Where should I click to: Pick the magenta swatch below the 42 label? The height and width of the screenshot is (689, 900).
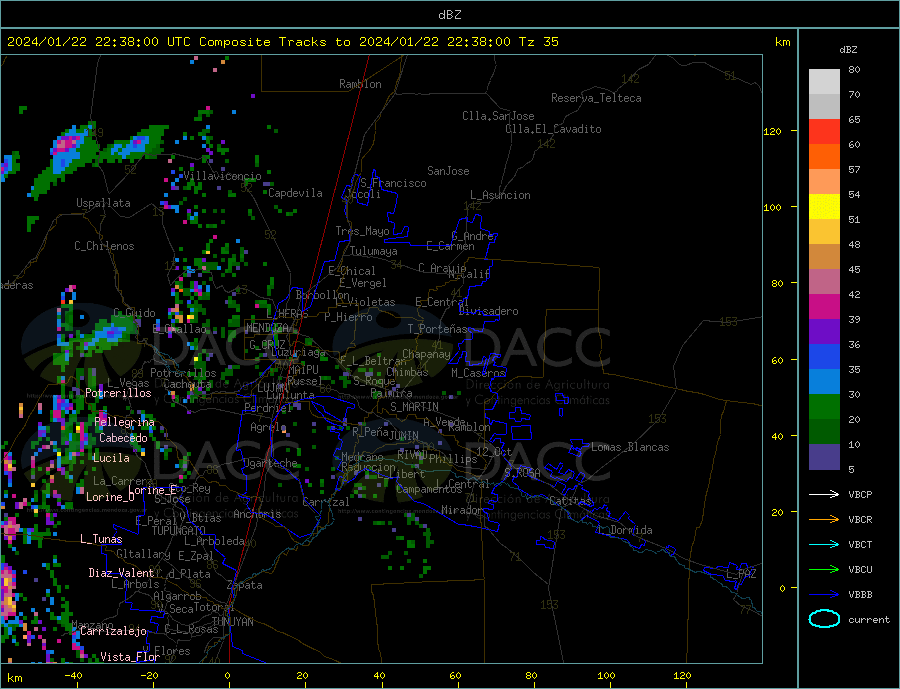coord(824,307)
